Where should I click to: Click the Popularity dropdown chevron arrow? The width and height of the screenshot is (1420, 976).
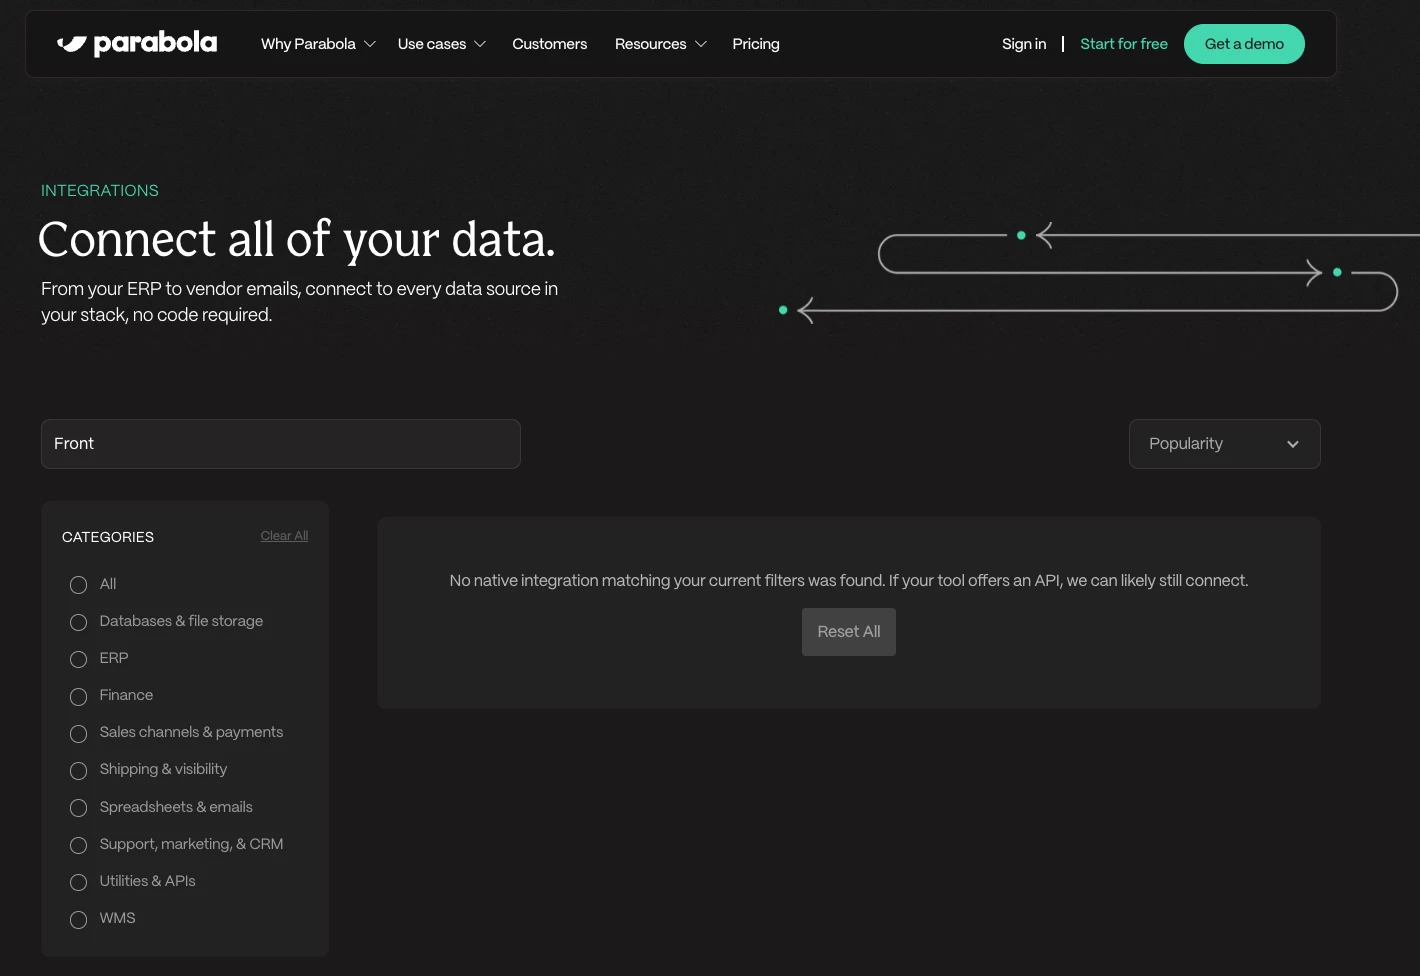[1293, 444]
